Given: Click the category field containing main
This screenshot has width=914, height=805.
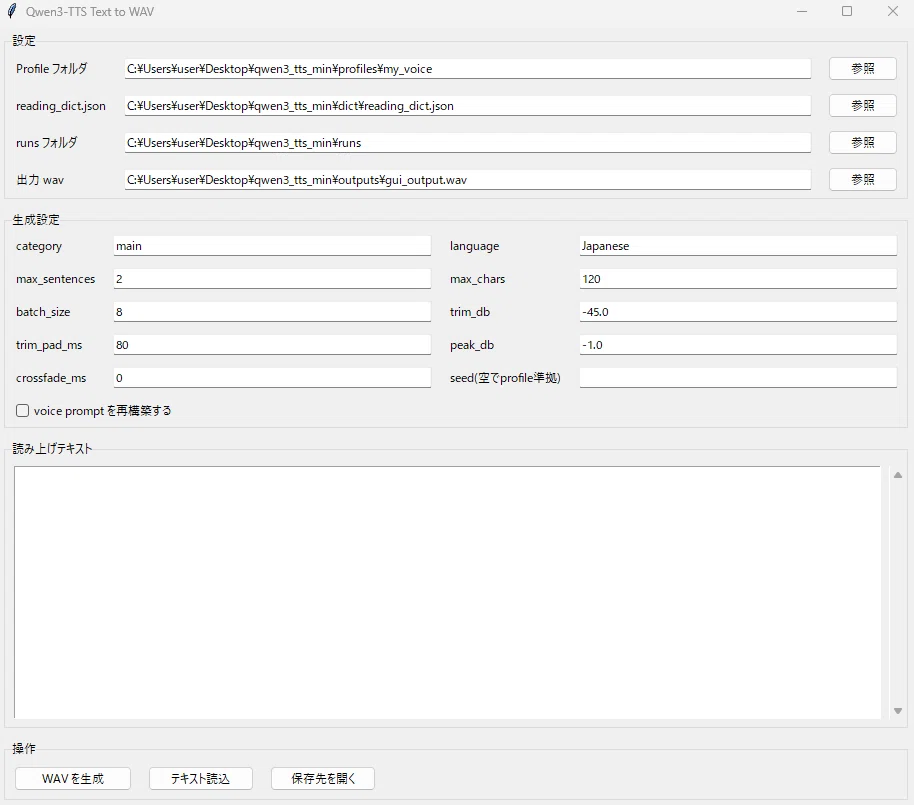Looking at the screenshot, I should tap(272, 246).
